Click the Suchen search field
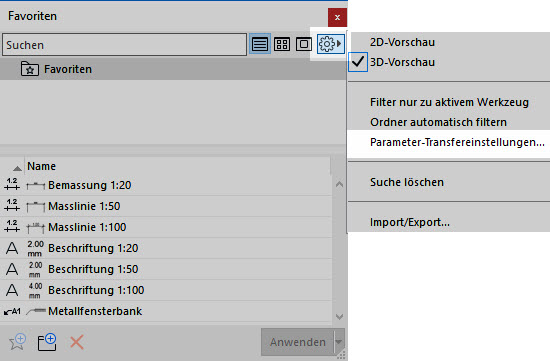550x361 pixels. pyautogui.click(x=125, y=45)
